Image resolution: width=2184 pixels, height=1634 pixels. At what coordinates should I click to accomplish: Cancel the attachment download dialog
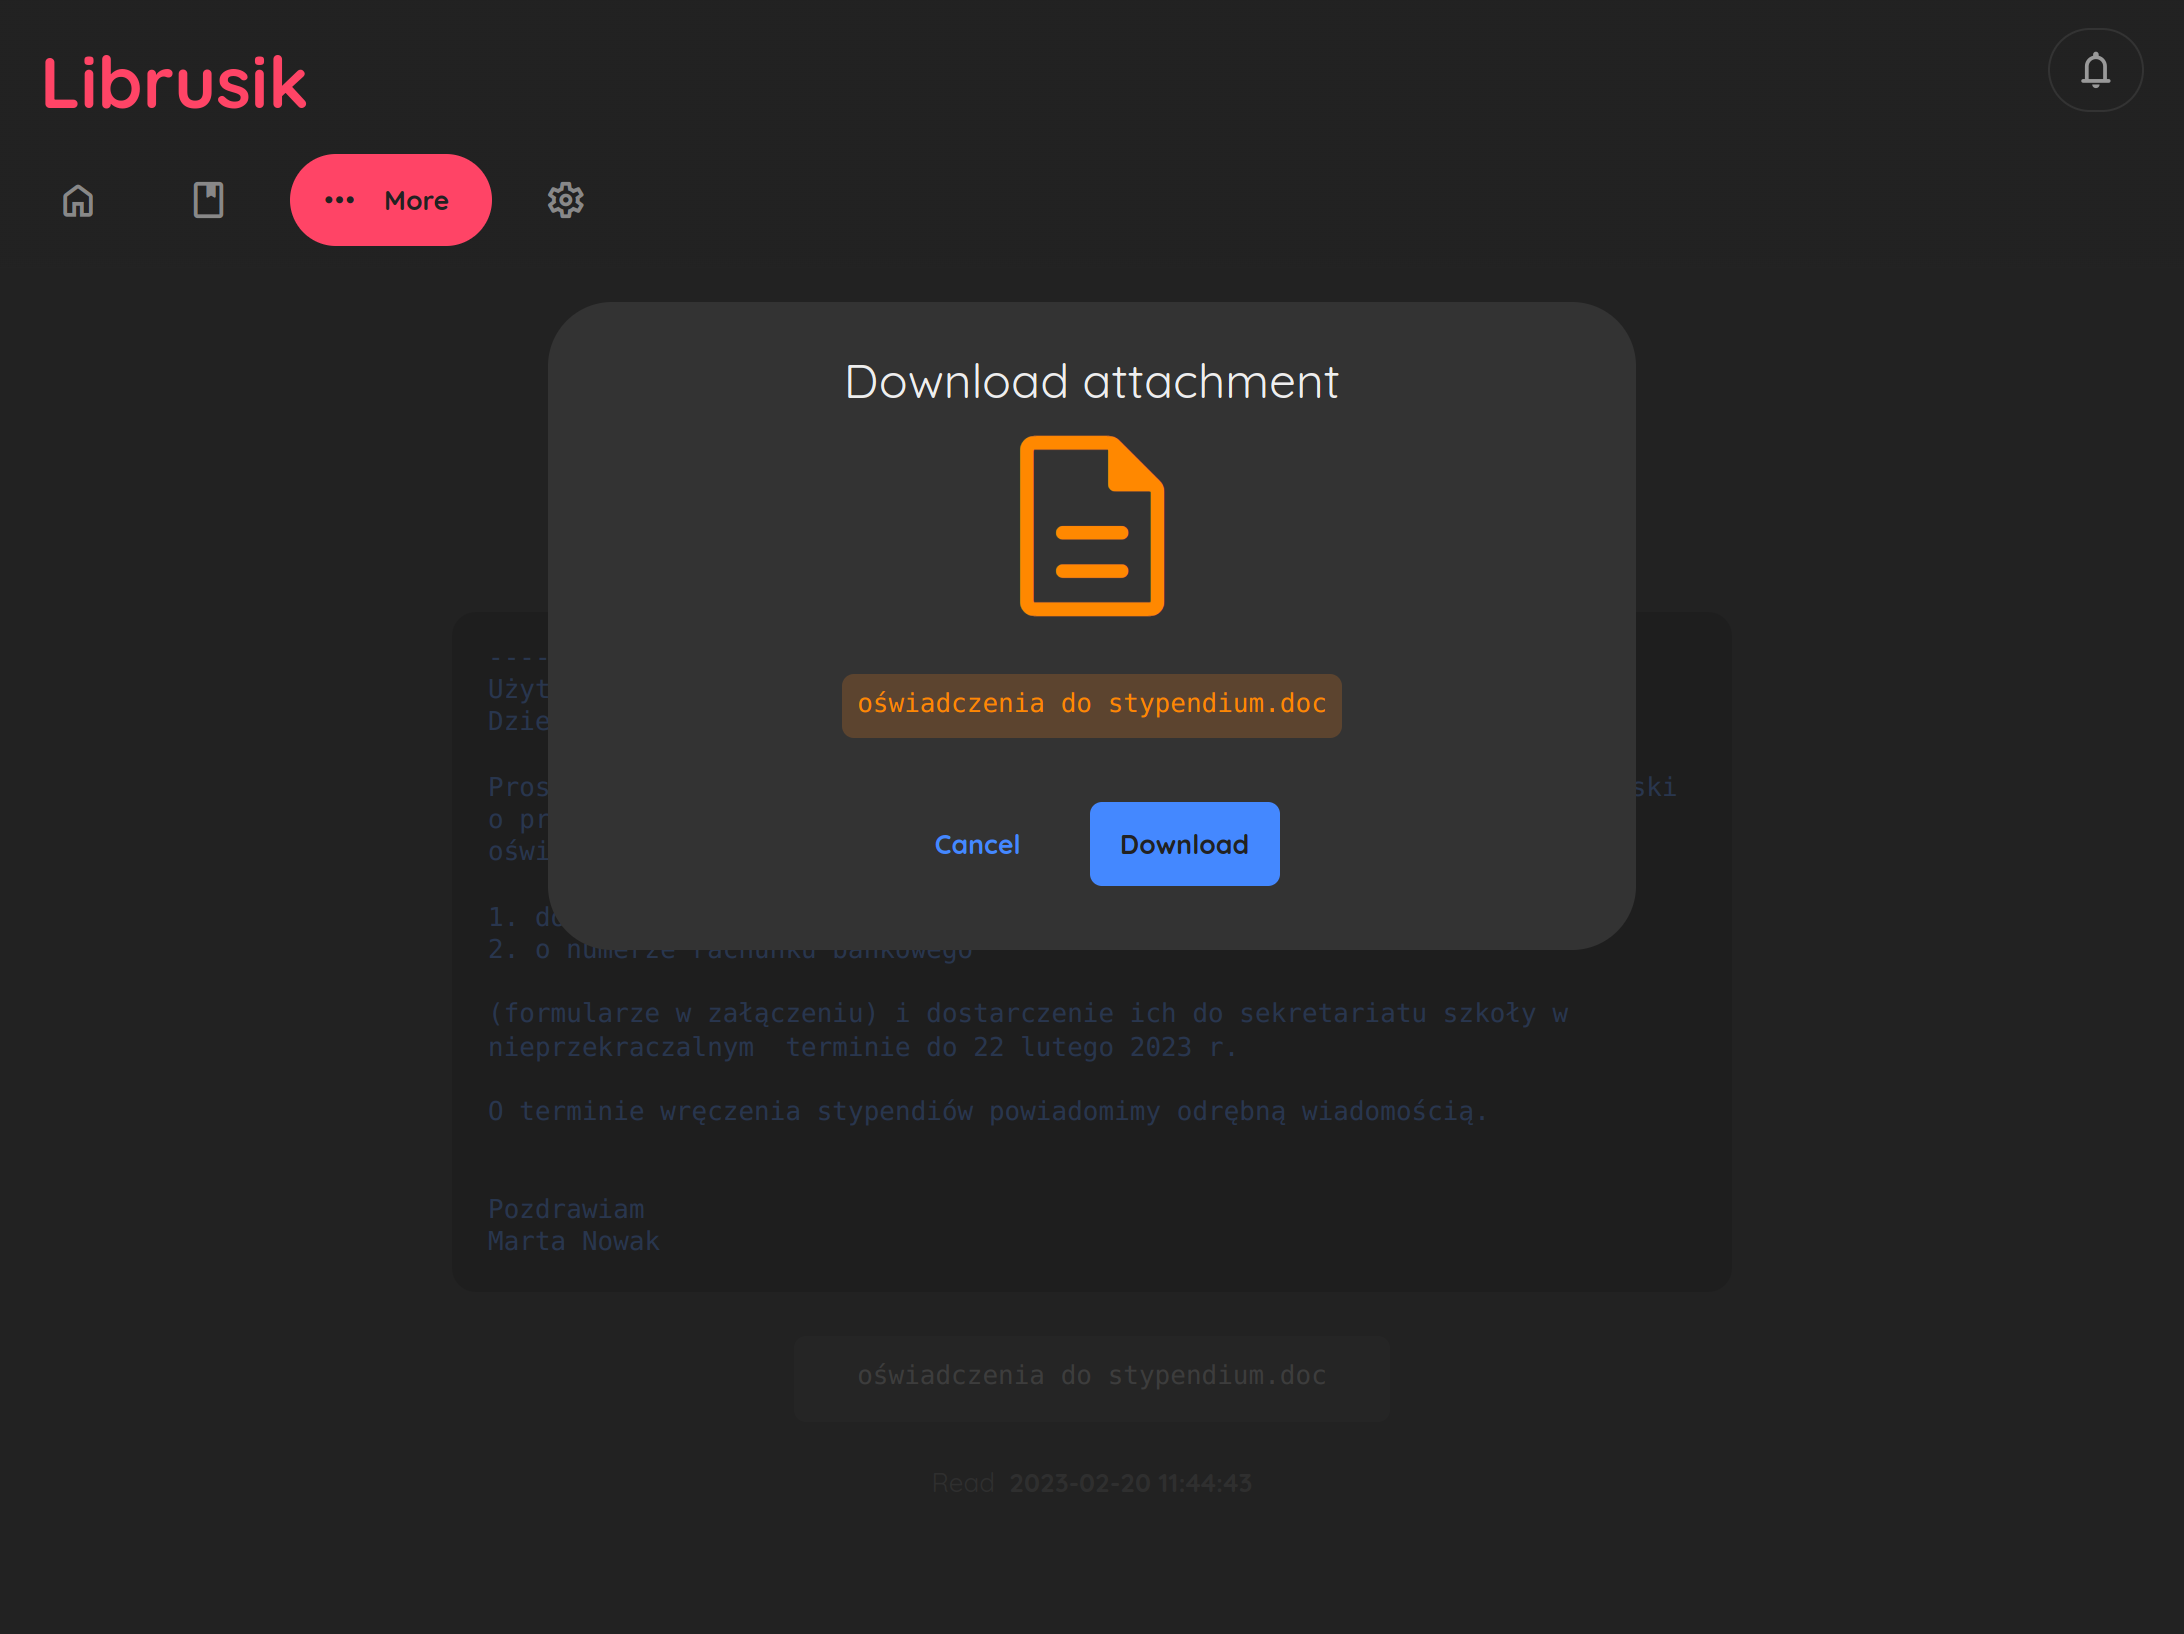[976, 845]
